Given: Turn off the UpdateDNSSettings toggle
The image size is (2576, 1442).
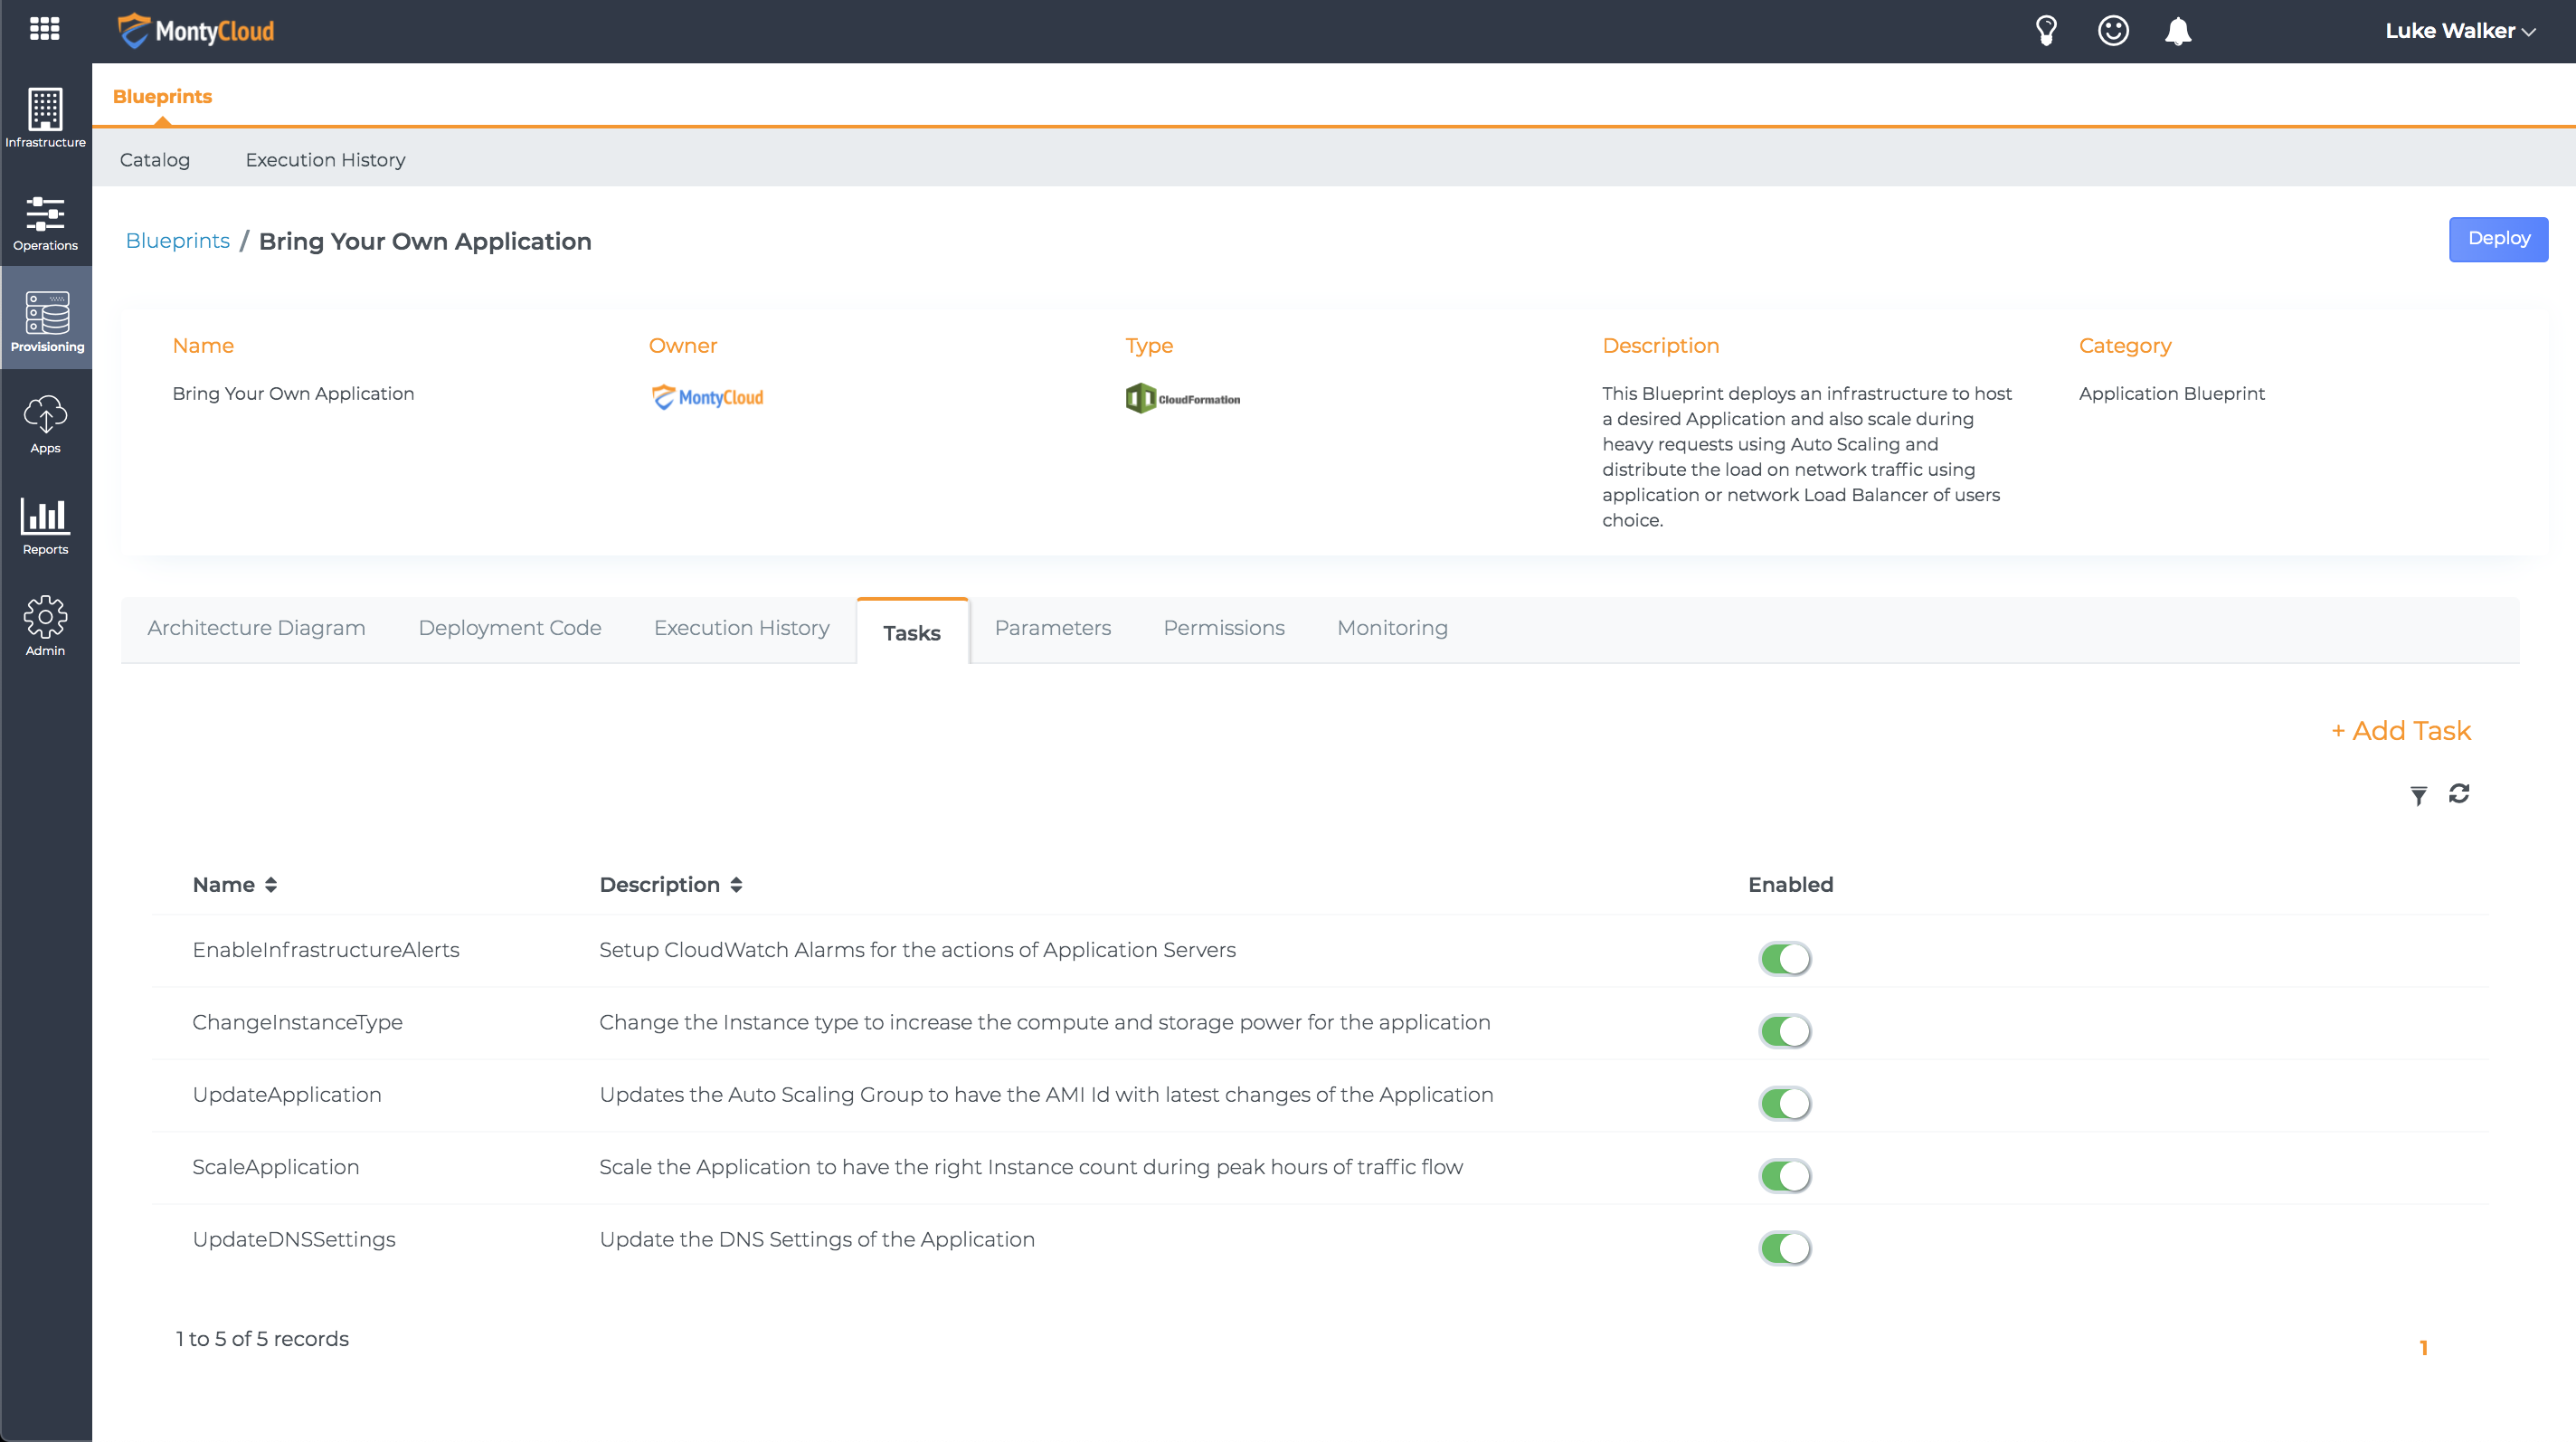Looking at the screenshot, I should (1785, 1248).
